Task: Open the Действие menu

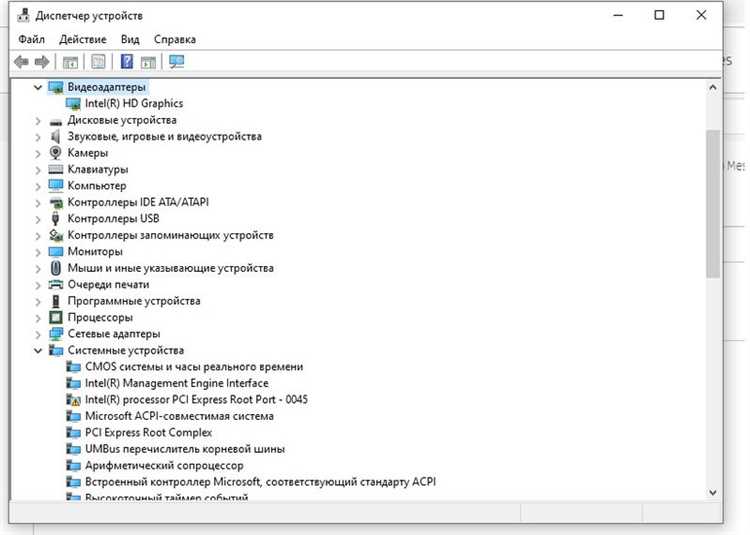Action: pos(83,39)
